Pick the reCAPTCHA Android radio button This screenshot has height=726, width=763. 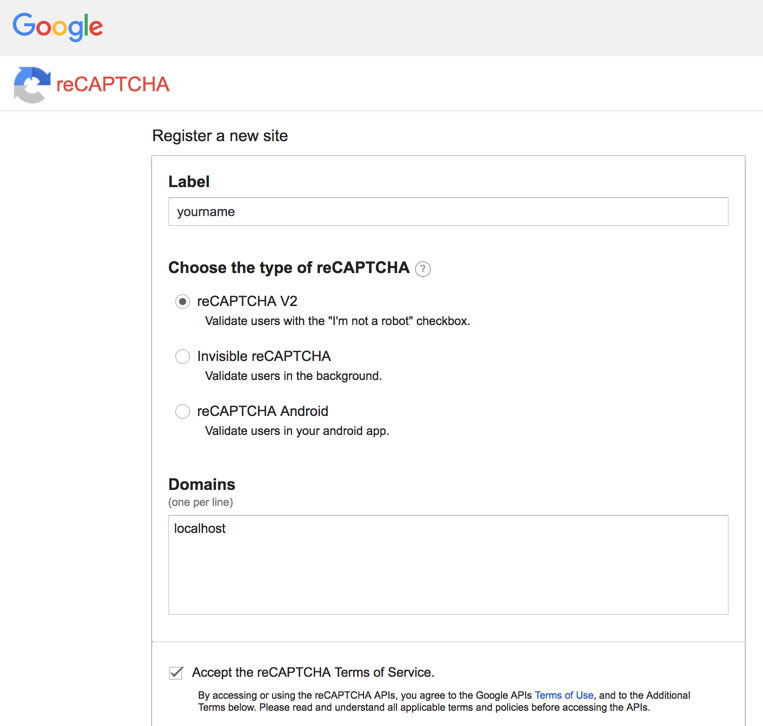[x=182, y=411]
